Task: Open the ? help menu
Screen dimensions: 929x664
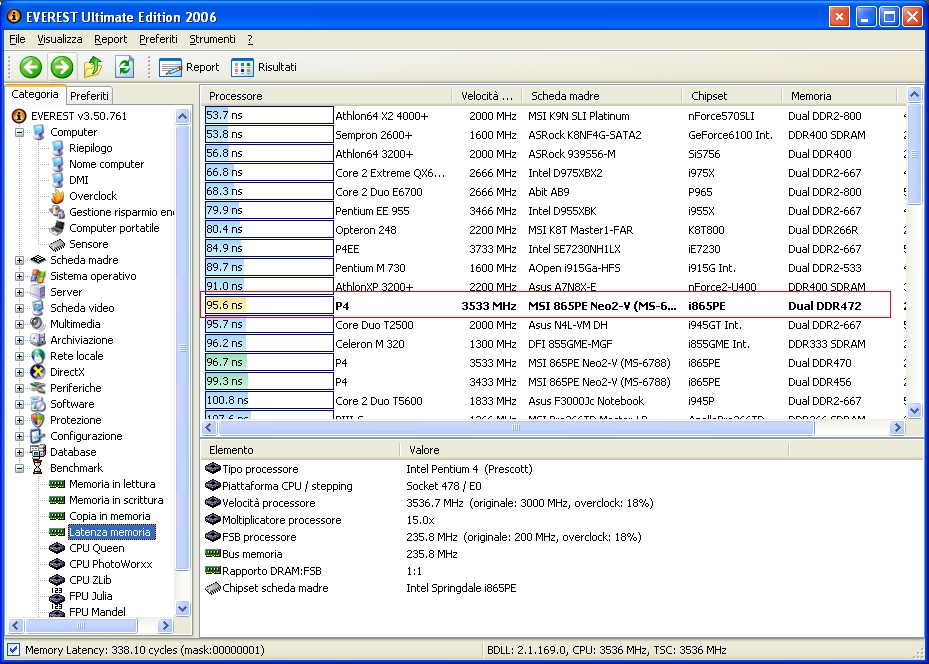Action: [250, 39]
